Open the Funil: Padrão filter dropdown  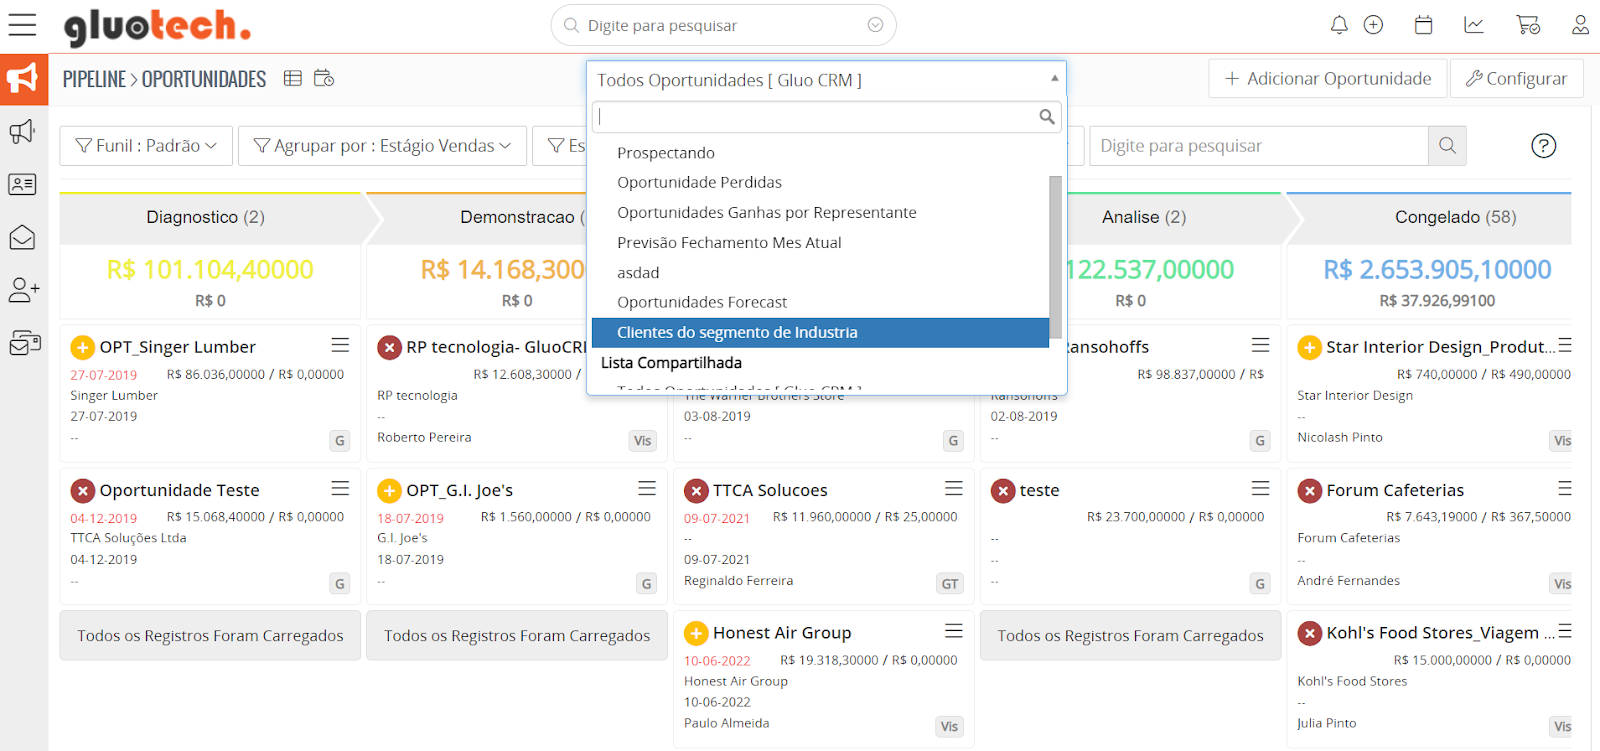coord(146,146)
